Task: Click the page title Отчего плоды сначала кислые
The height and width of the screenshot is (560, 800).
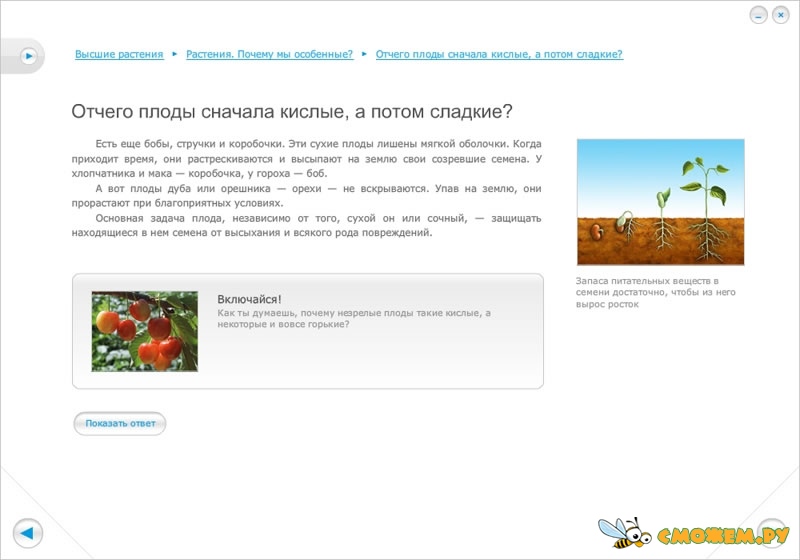Action: pos(292,111)
